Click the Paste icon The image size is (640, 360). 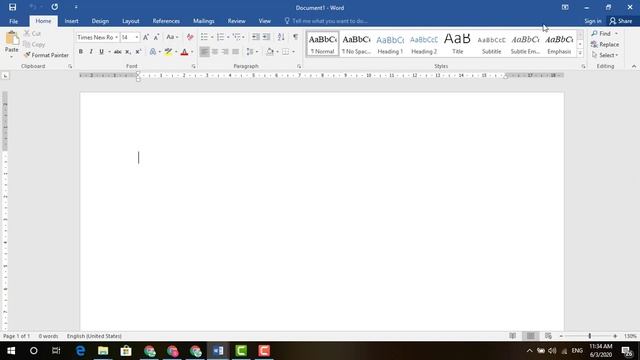pos(12,38)
